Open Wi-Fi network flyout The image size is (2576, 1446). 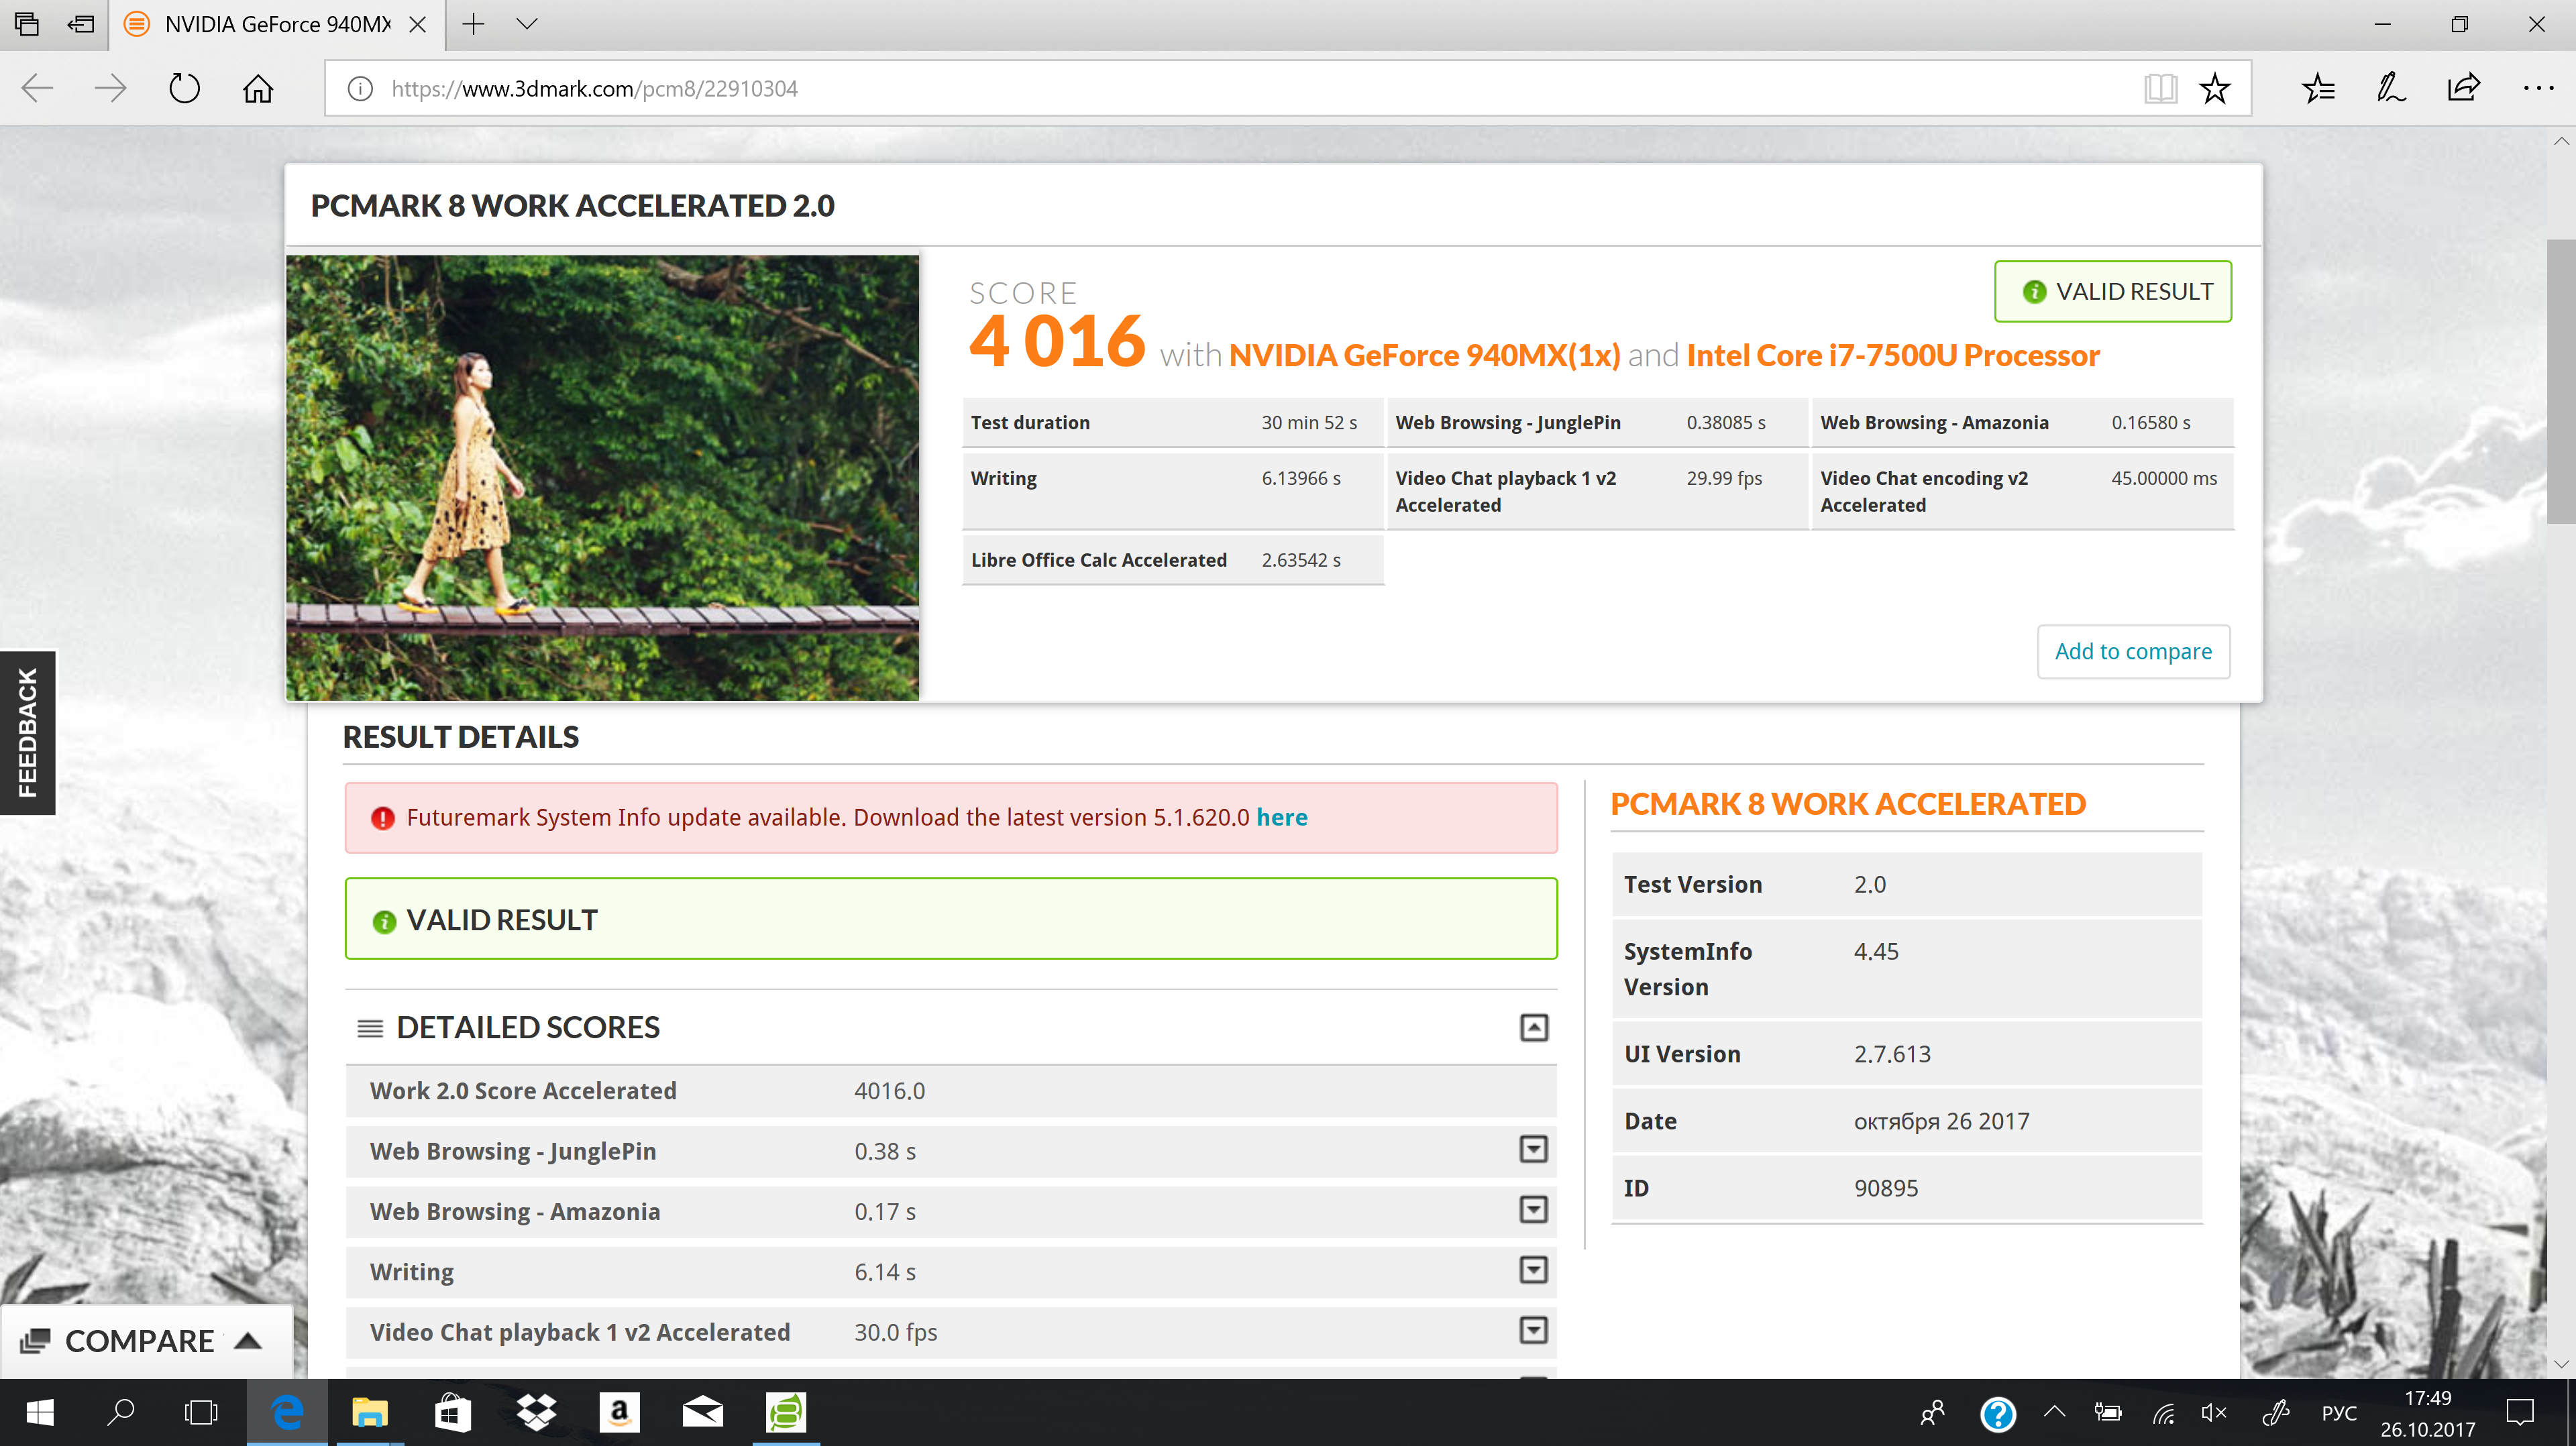(2163, 1412)
